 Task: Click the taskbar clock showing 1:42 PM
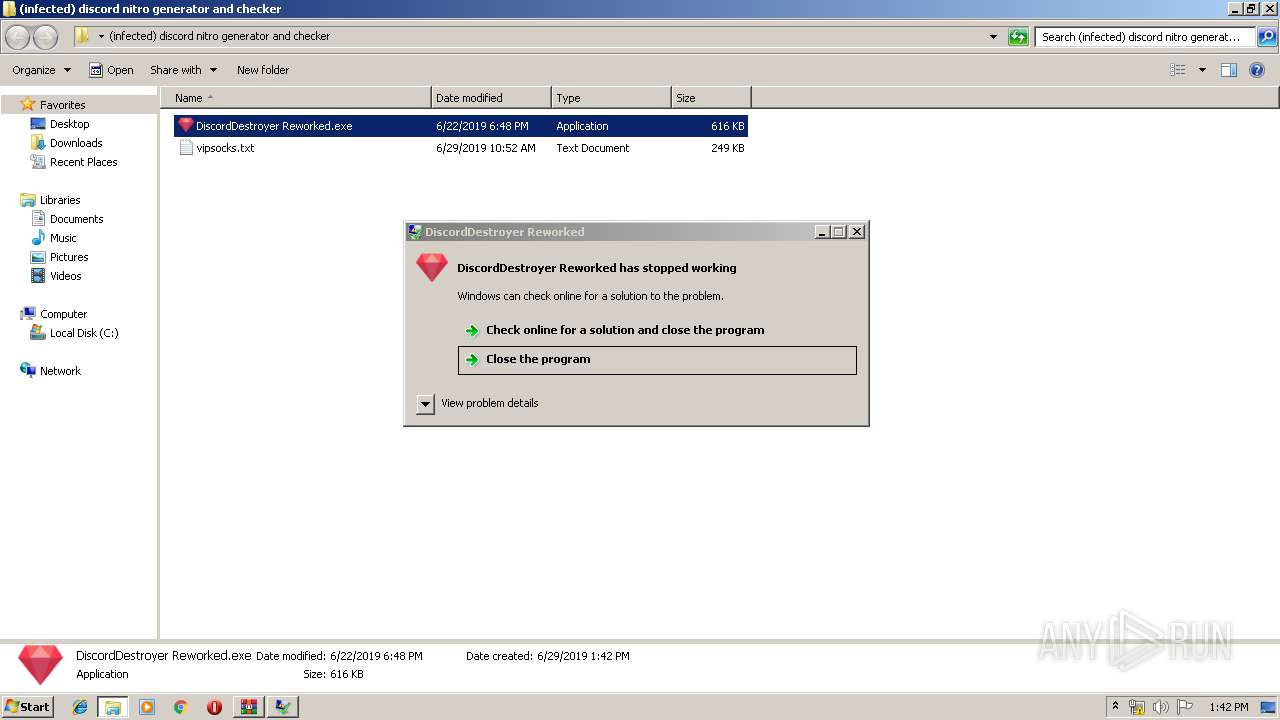tap(1228, 707)
